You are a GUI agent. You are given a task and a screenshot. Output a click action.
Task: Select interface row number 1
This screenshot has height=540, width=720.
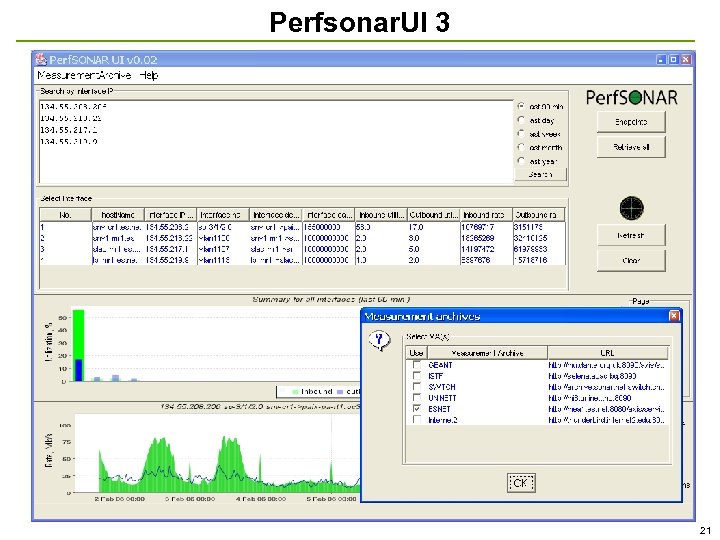point(302,227)
